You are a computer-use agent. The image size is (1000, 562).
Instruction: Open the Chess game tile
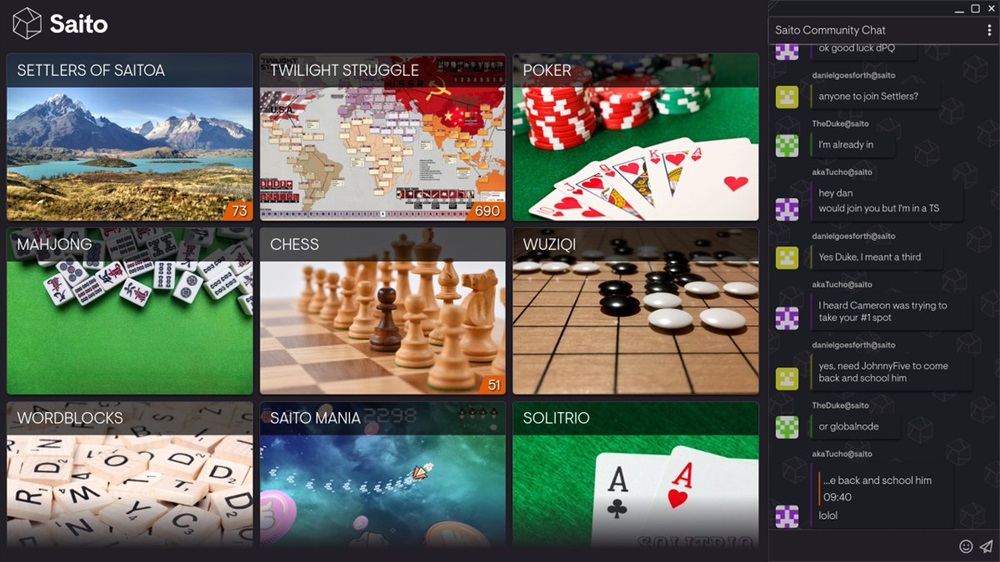point(383,311)
